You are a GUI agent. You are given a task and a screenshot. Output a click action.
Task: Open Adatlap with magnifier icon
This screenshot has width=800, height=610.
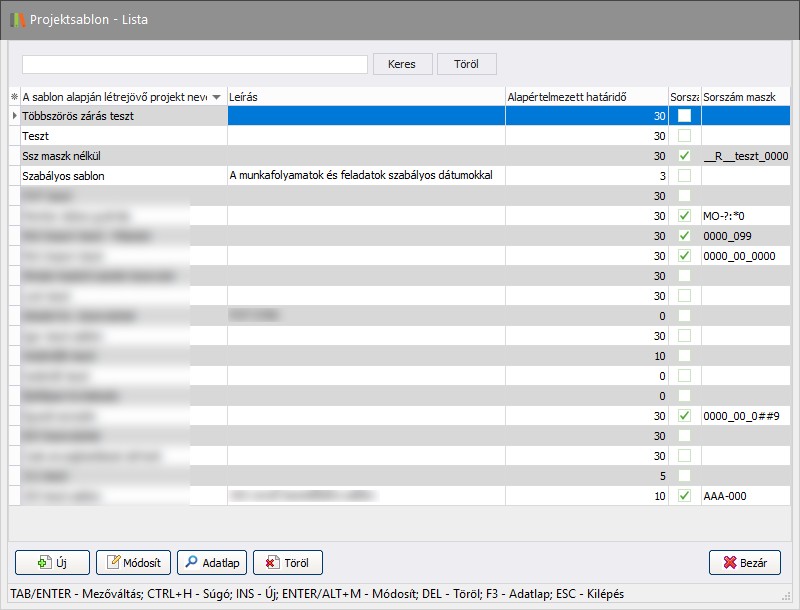click(x=212, y=562)
